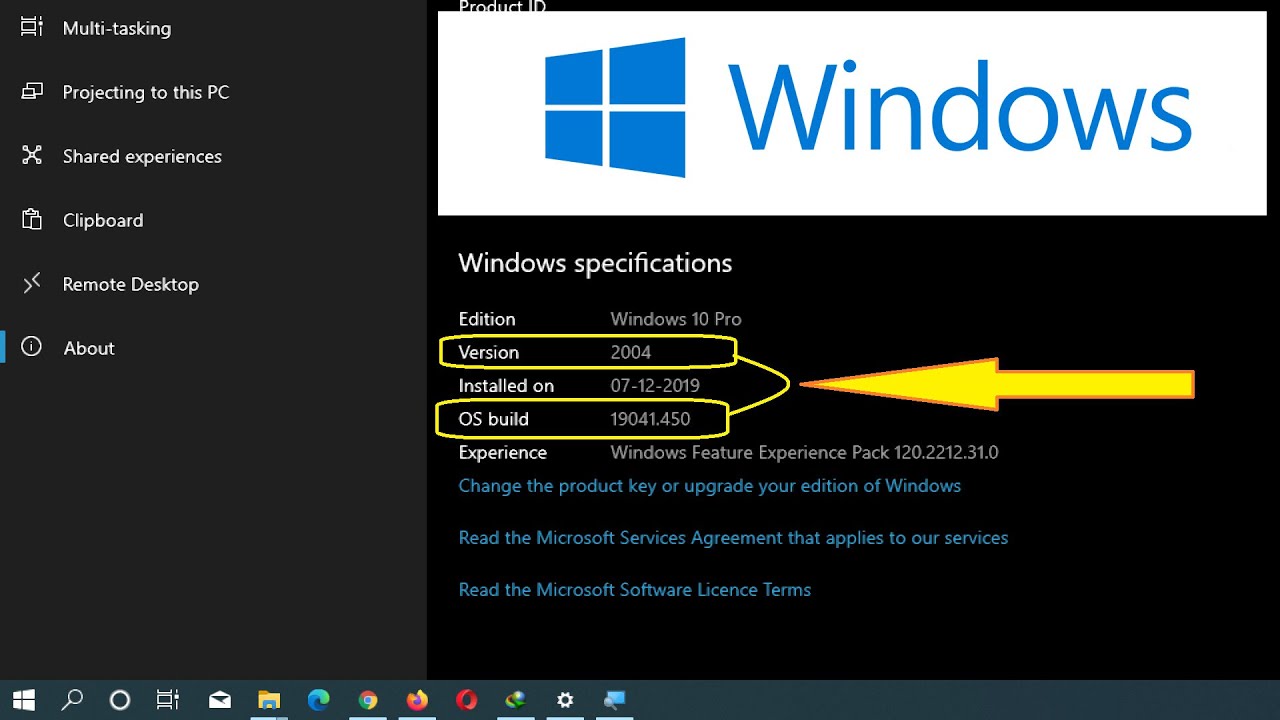This screenshot has width=1280, height=720.
Task: Click the Edition label
Action: click(487, 319)
